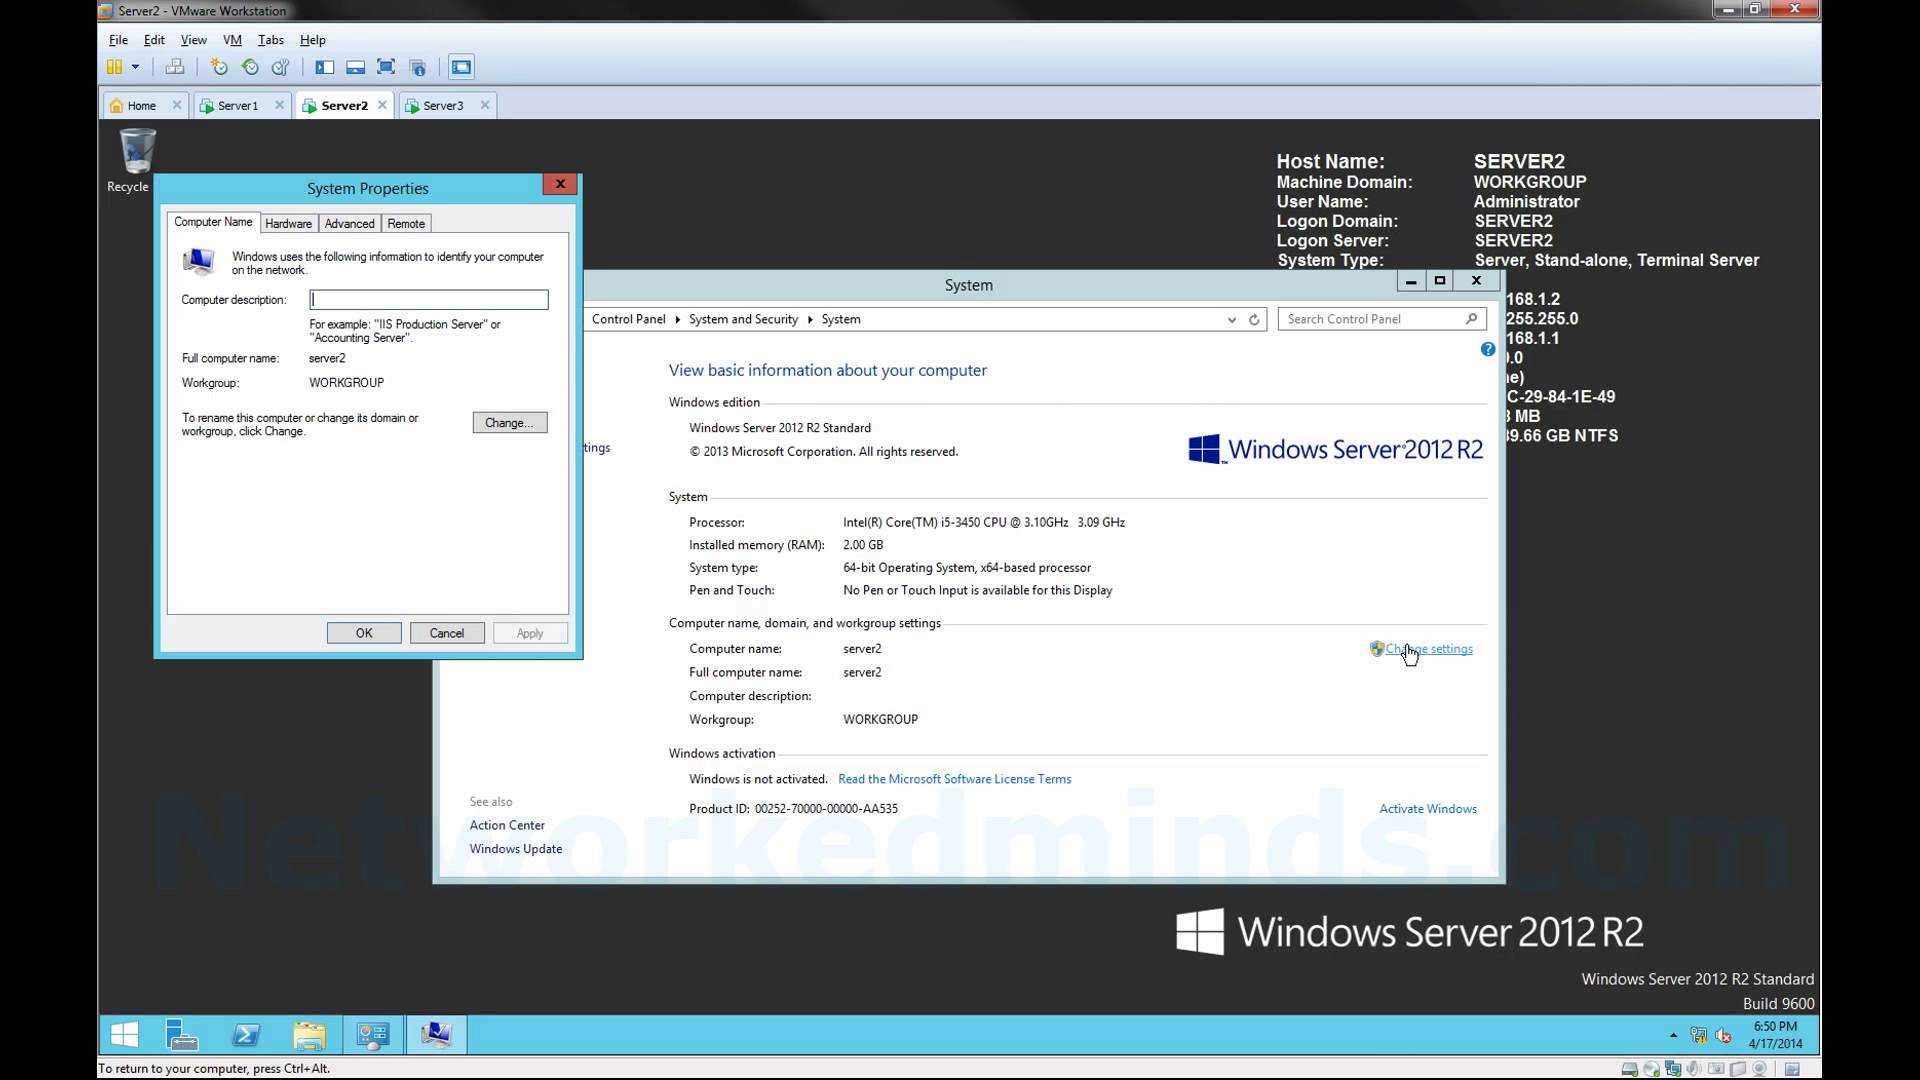Click the VMware pause/suspend VM button
Image resolution: width=1920 pixels, height=1080 pixels.
[x=115, y=67]
